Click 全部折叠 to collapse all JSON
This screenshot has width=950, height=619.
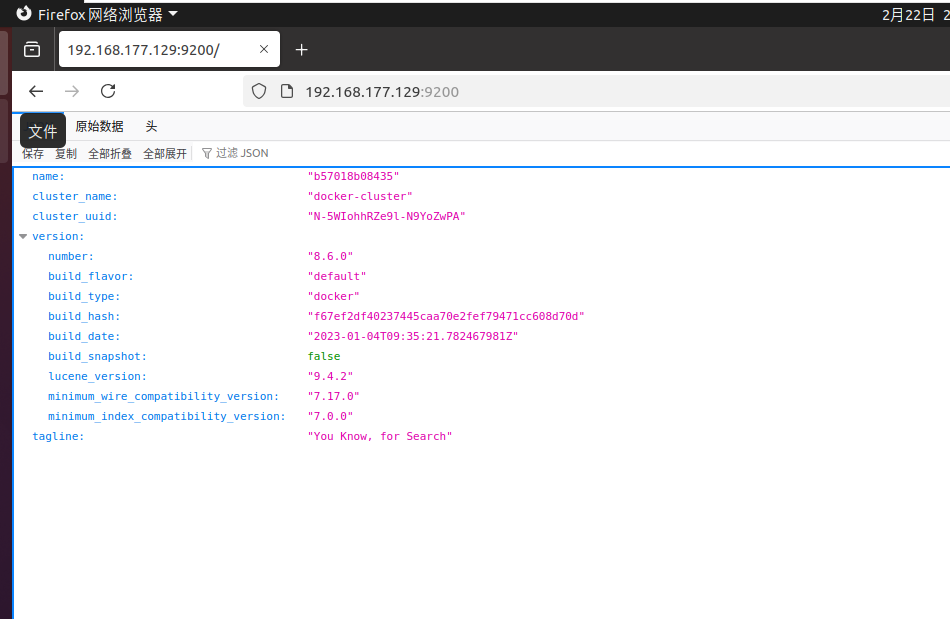tap(110, 153)
